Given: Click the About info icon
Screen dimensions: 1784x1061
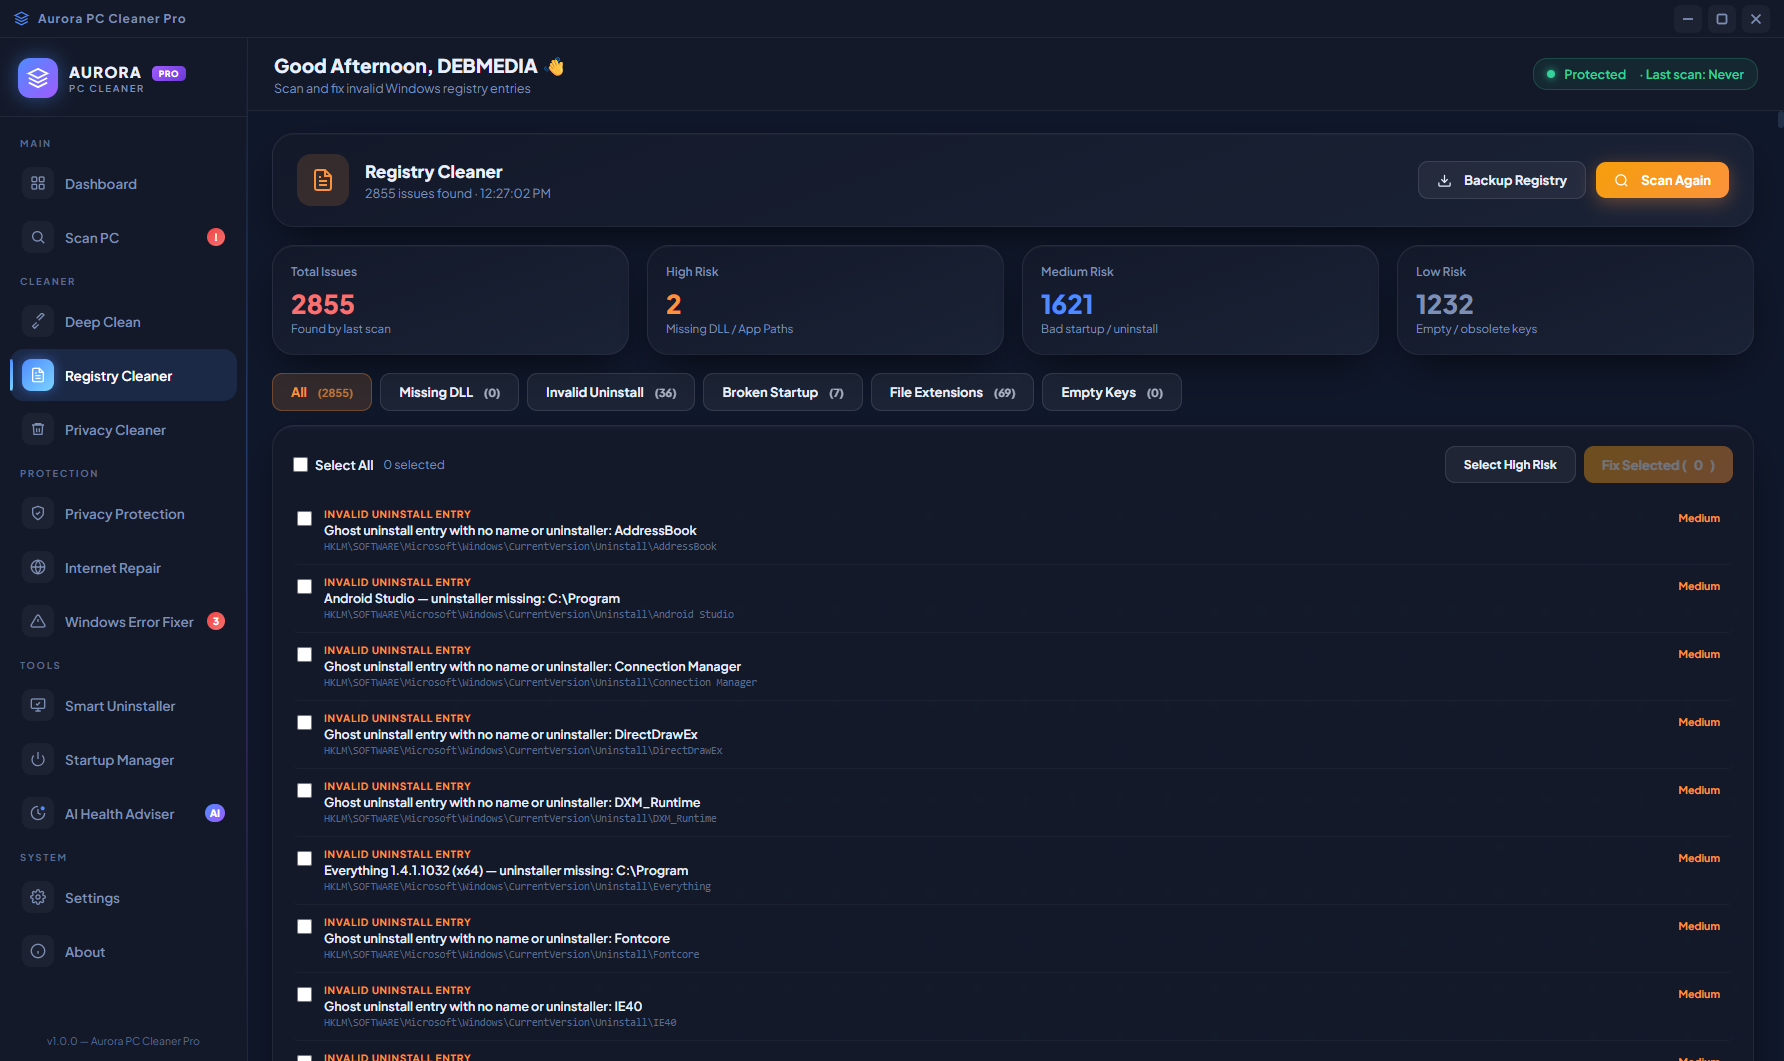Looking at the screenshot, I should click(38, 952).
